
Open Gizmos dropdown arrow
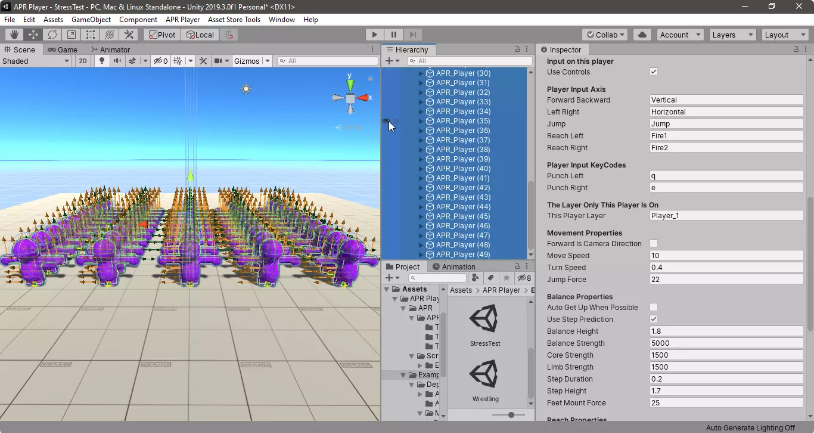click(267, 61)
